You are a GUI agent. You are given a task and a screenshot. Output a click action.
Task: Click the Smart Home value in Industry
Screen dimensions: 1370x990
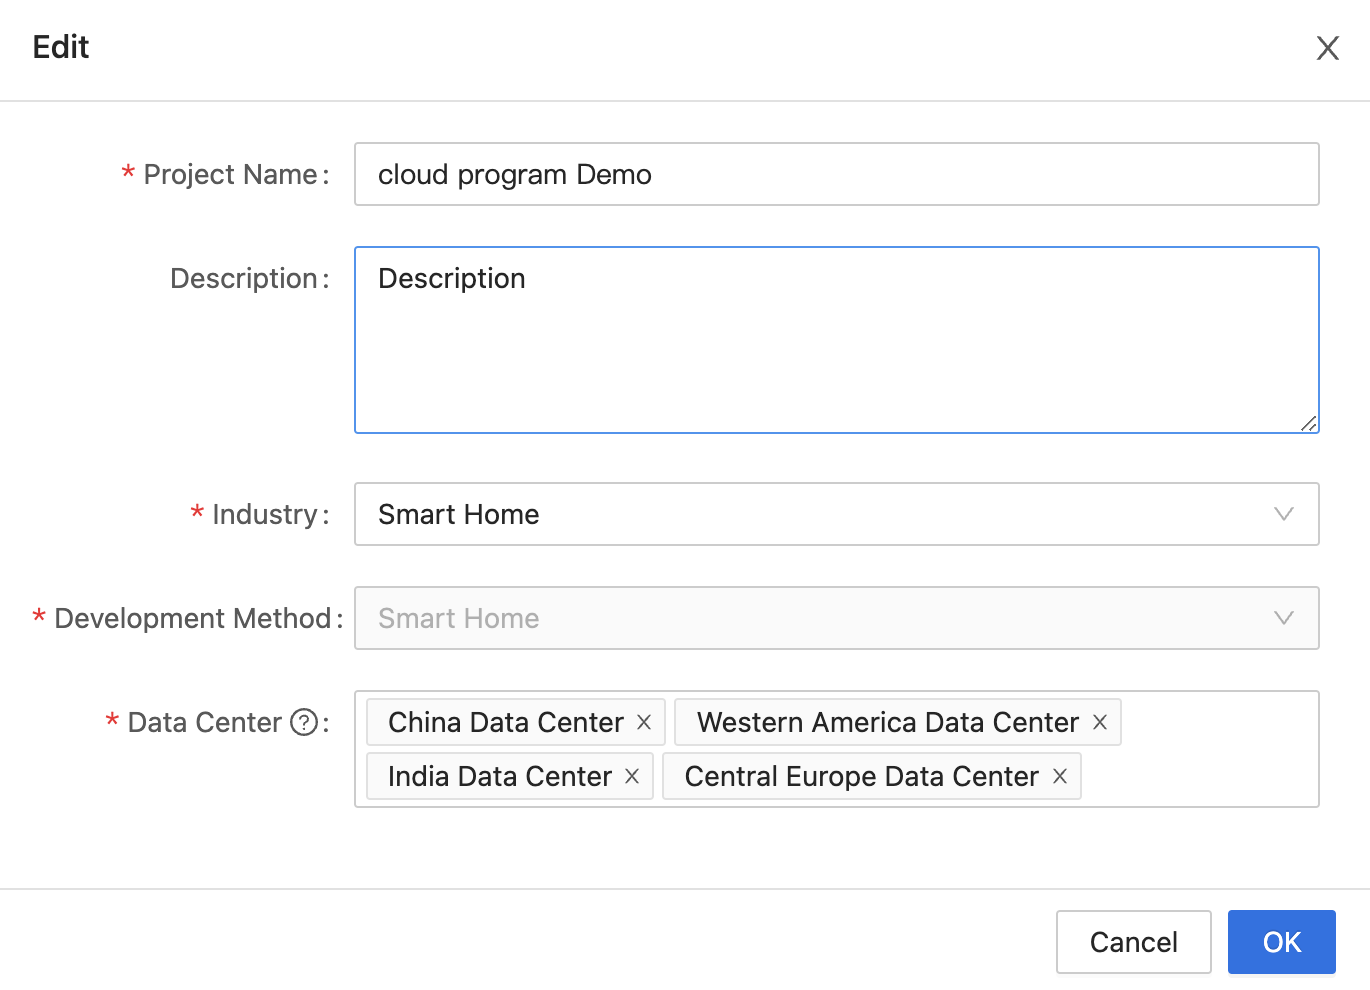(458, 514)
